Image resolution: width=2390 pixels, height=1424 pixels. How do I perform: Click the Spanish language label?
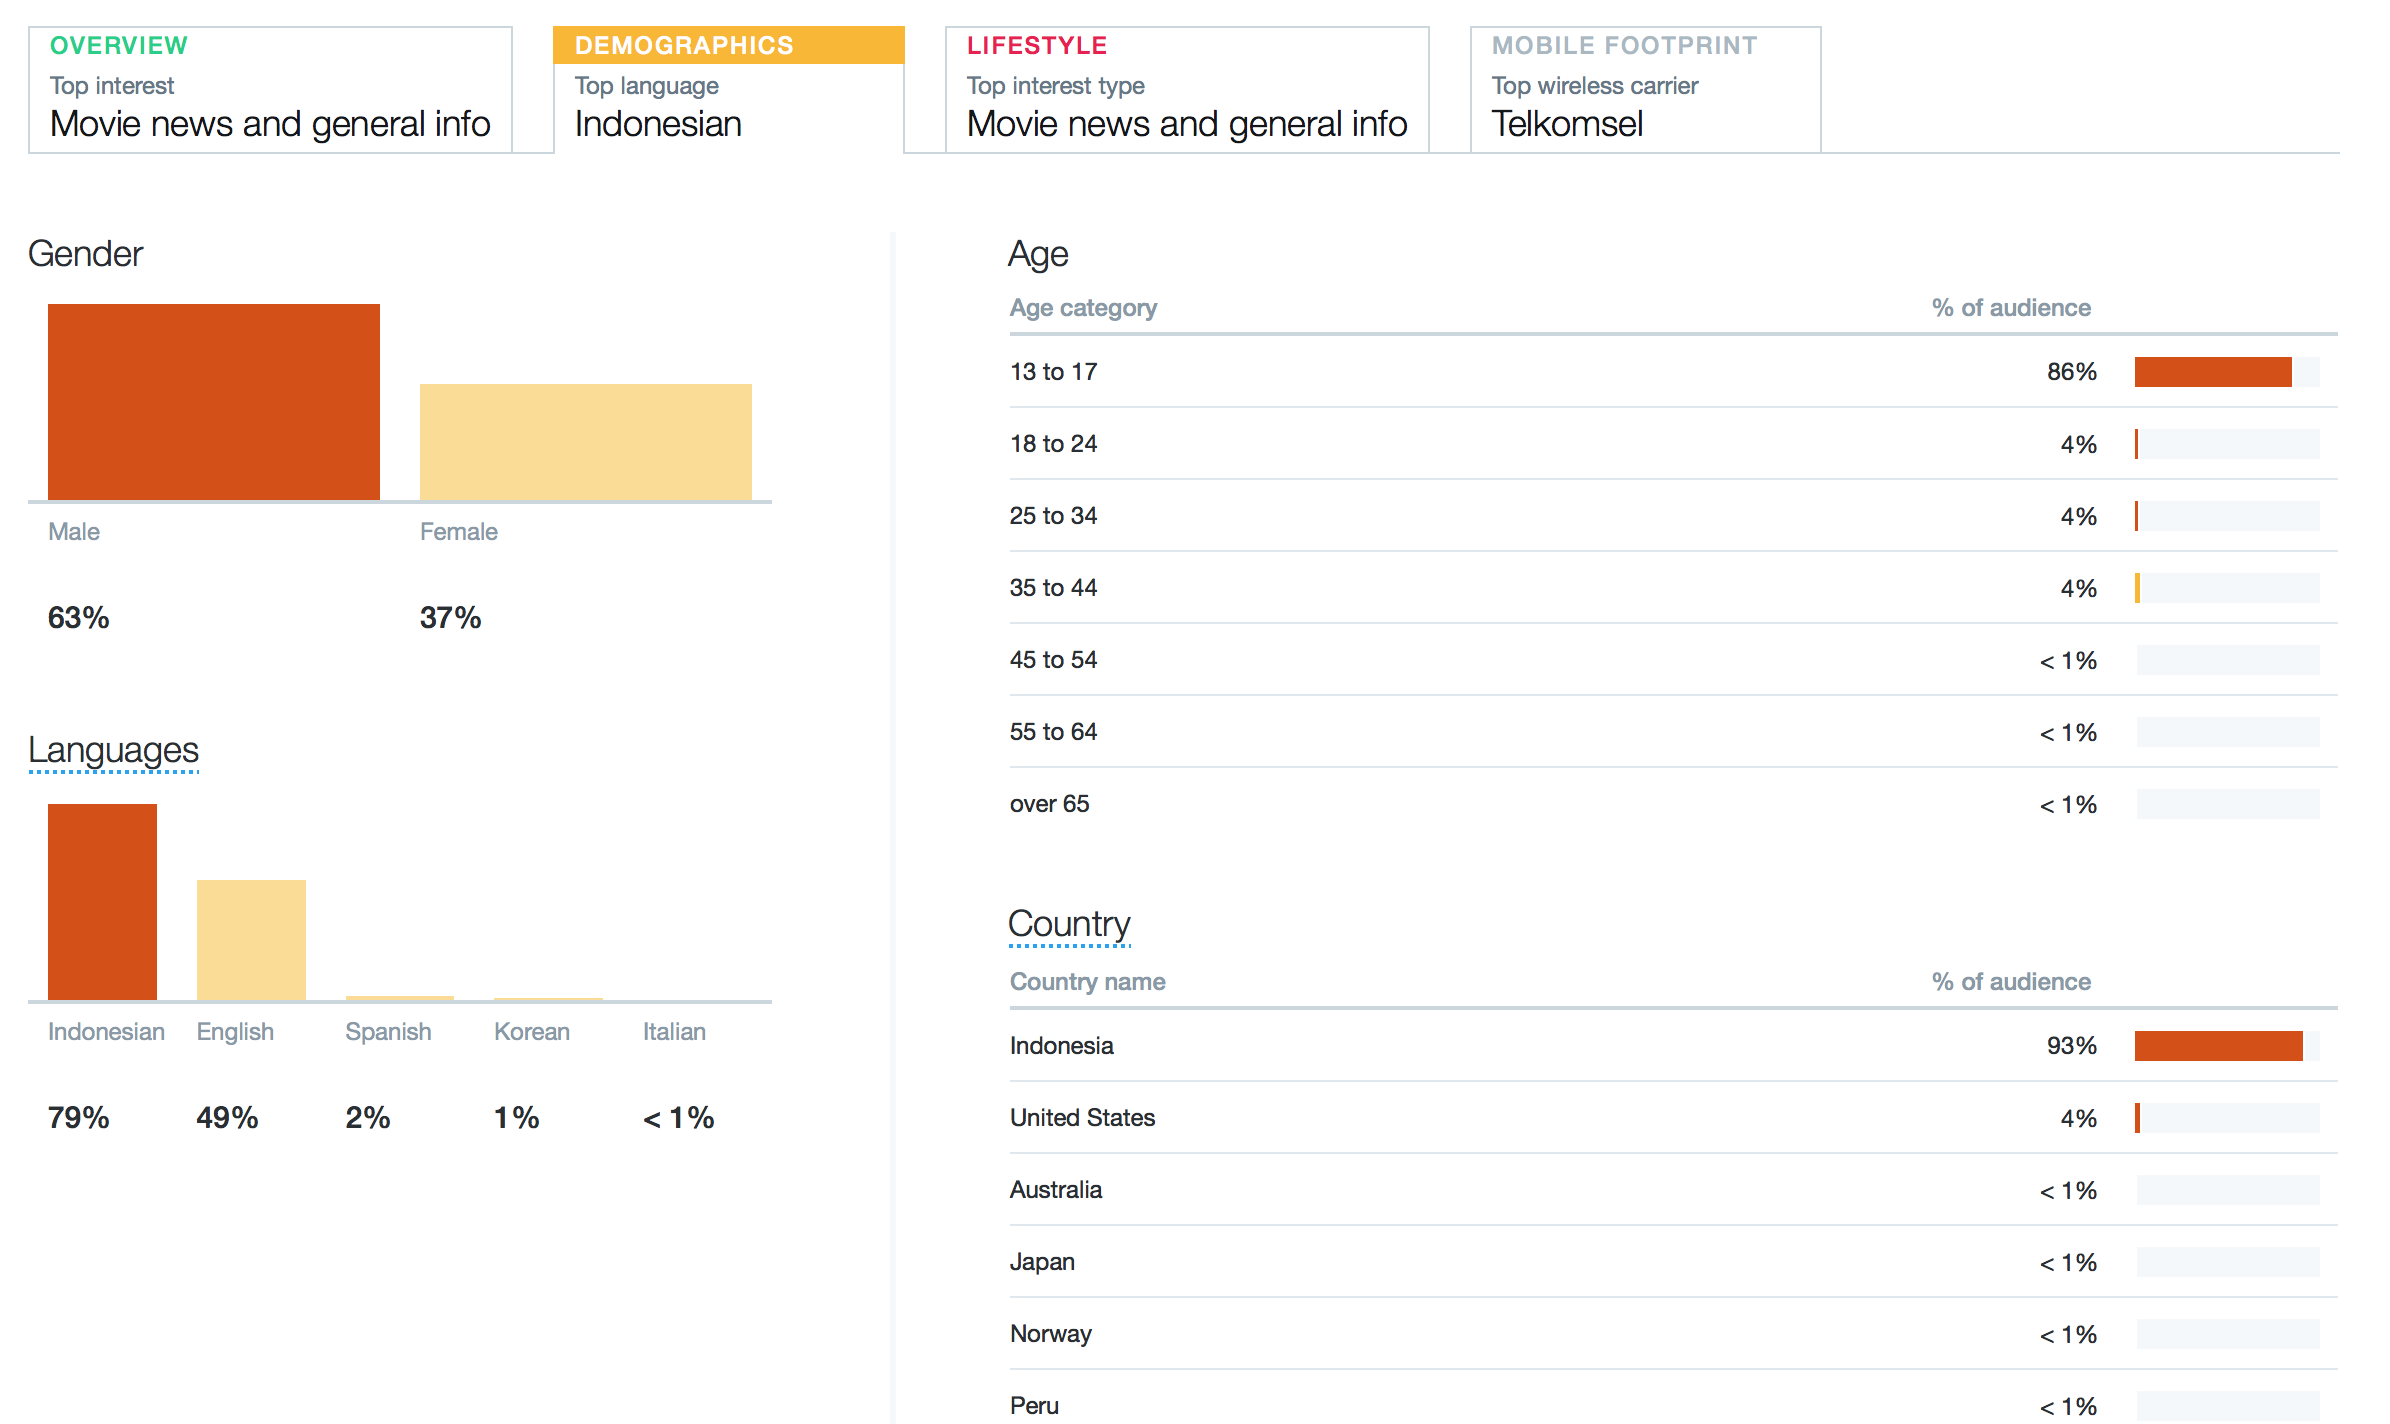[388, 1032]
